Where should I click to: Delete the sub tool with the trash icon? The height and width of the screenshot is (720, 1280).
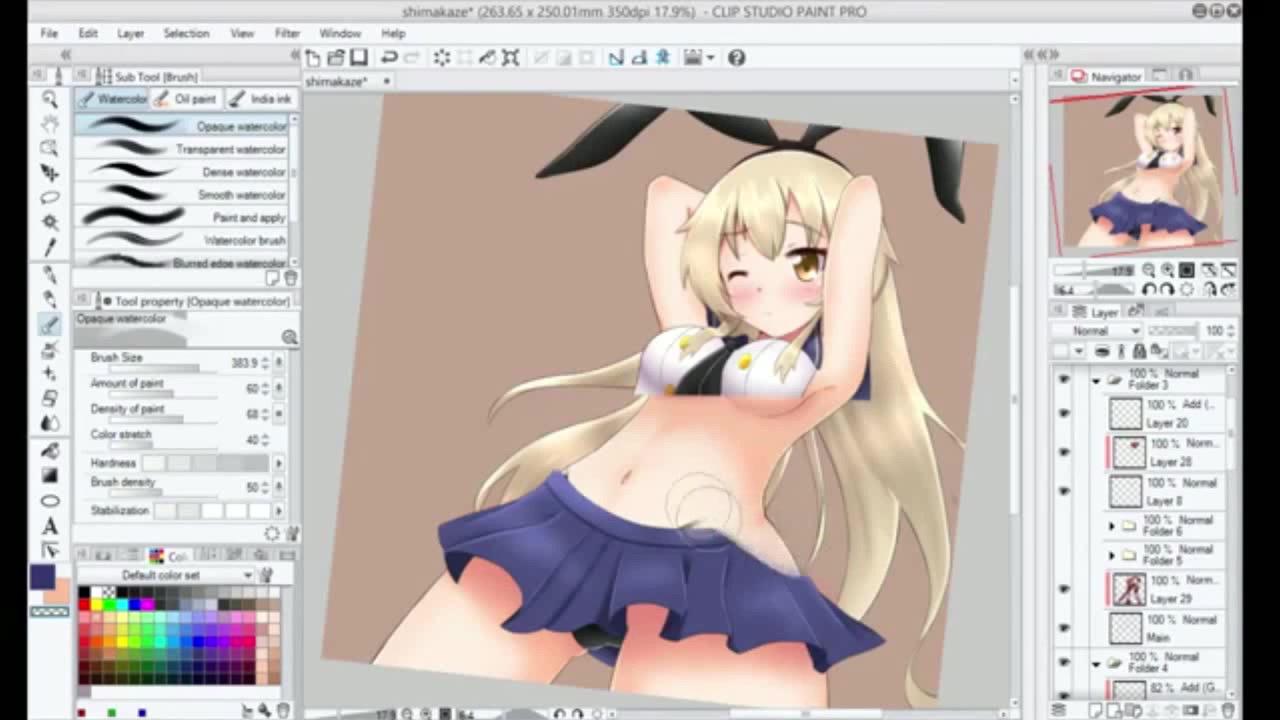291,278
